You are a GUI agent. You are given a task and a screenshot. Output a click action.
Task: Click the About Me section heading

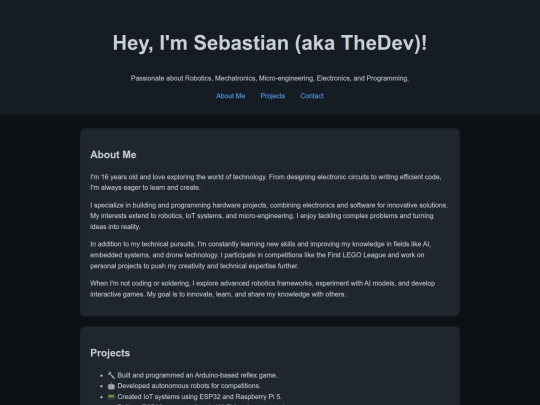coord(113,155)
